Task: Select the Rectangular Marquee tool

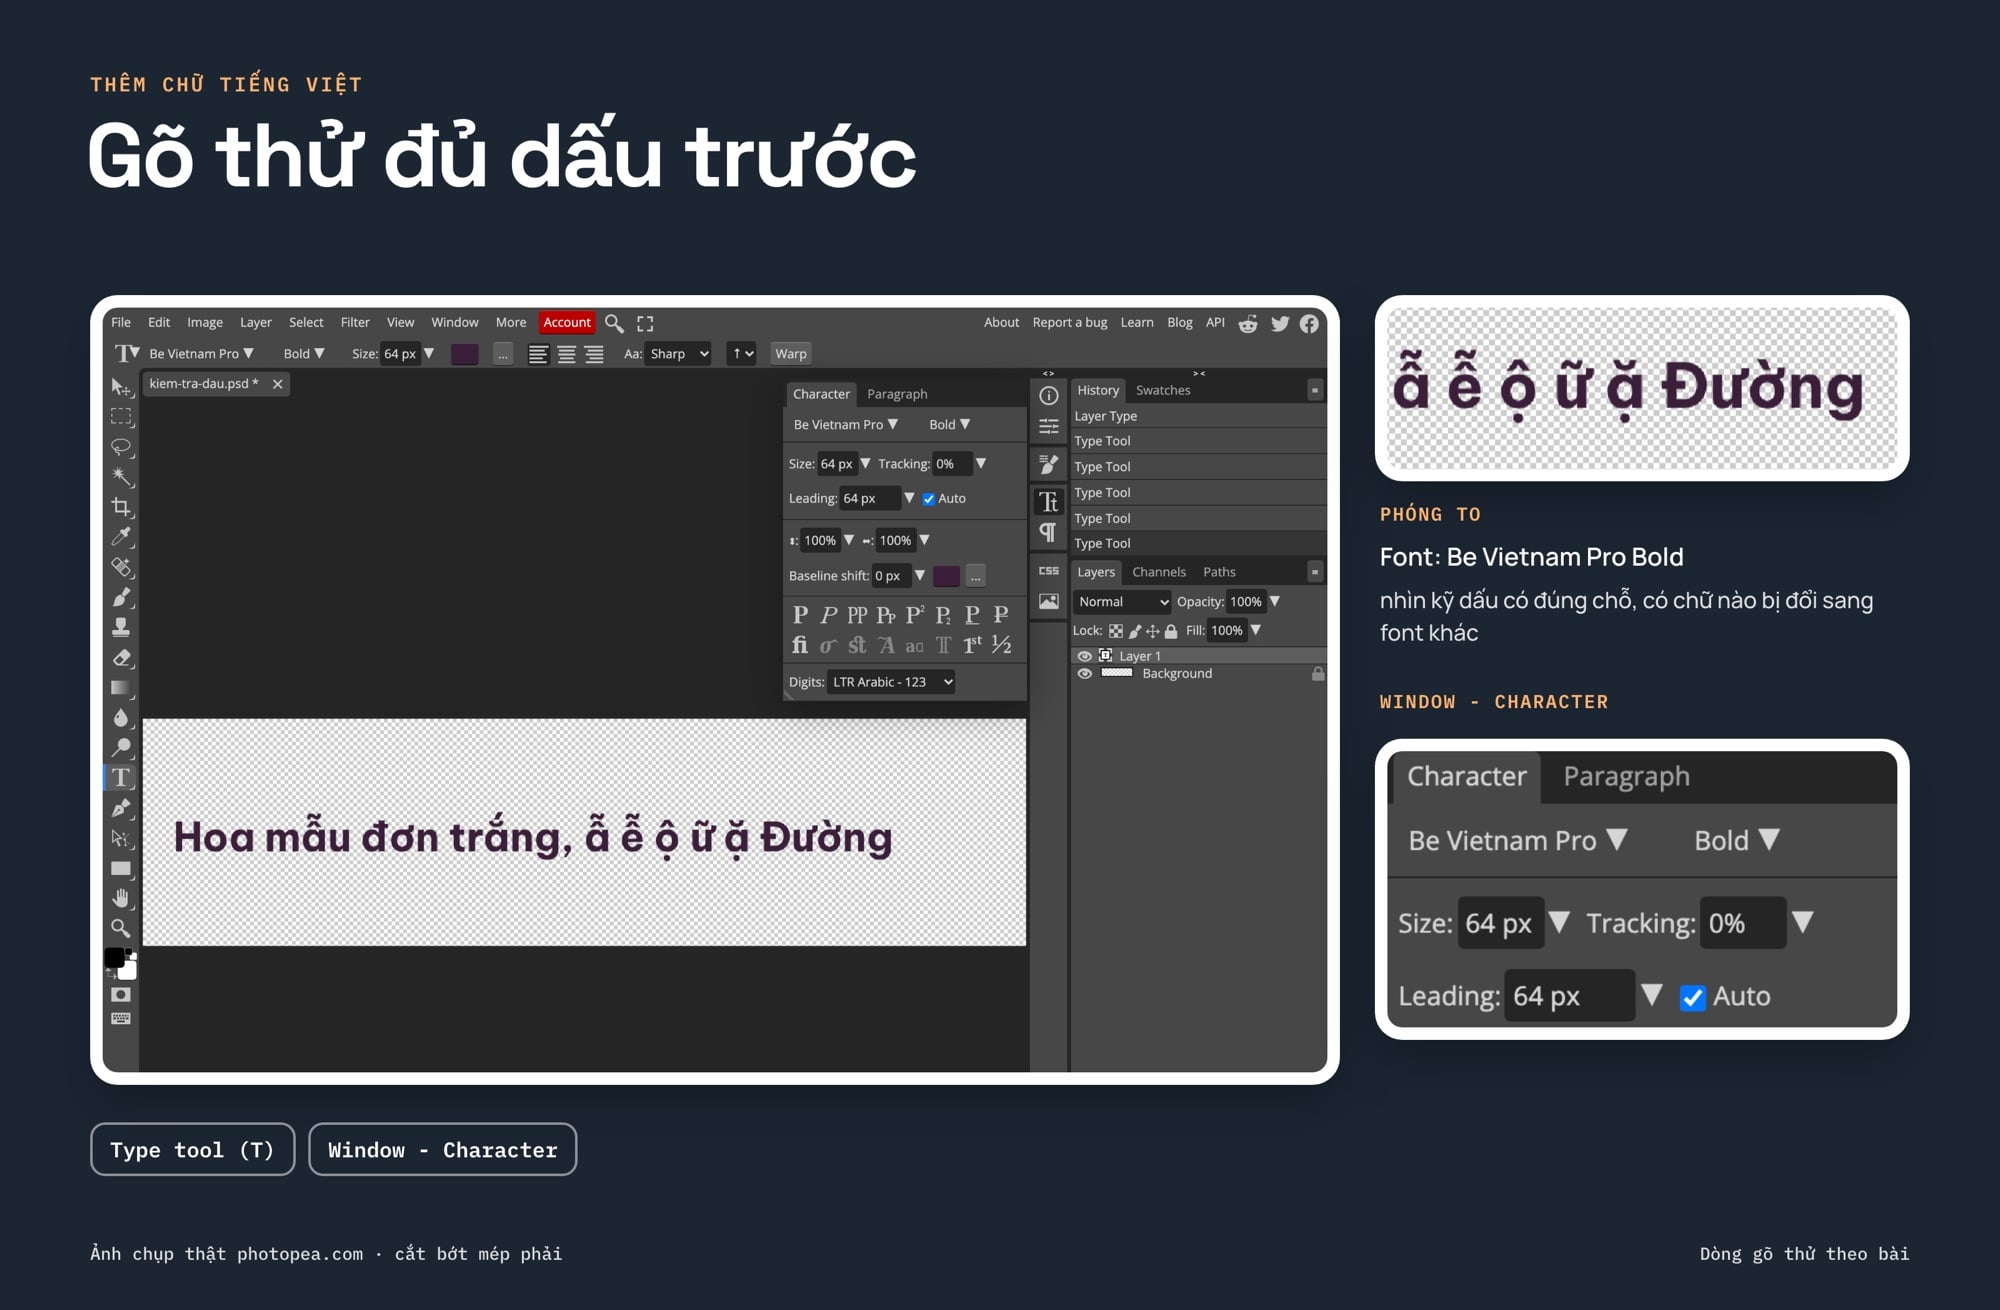Action: pos(121,417)
